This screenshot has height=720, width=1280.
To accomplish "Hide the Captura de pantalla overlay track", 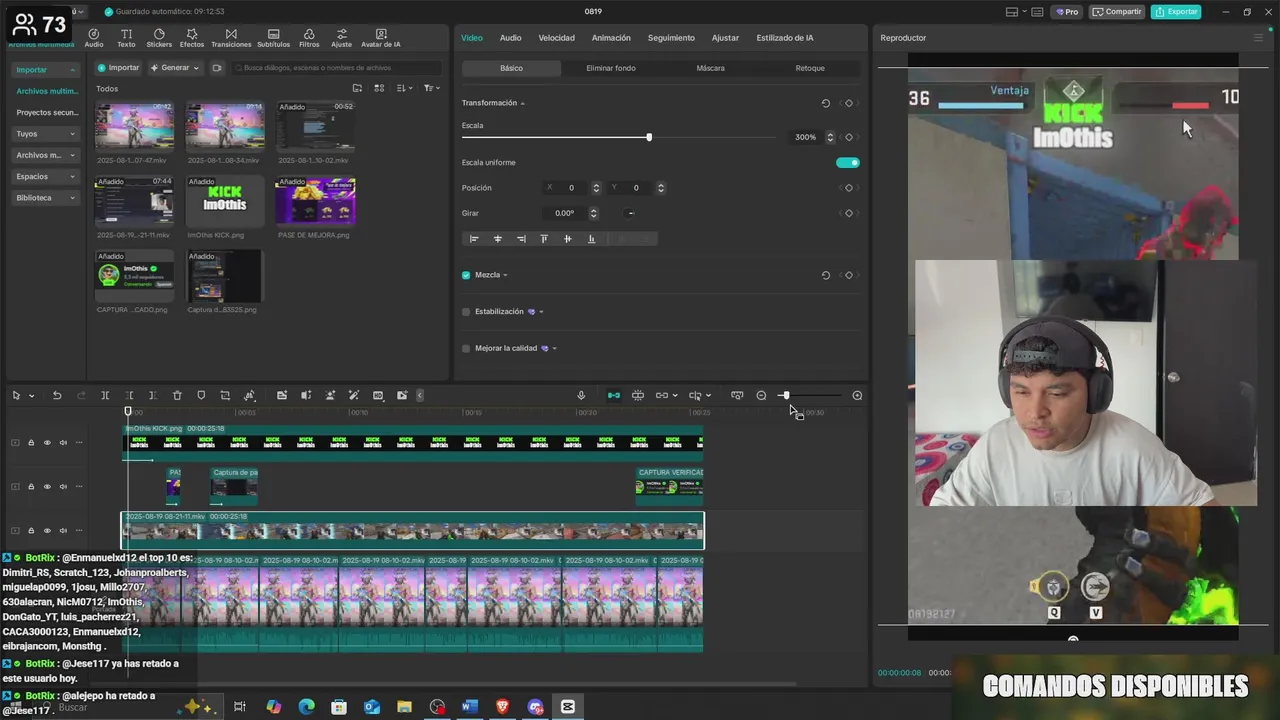I will 47,486.
